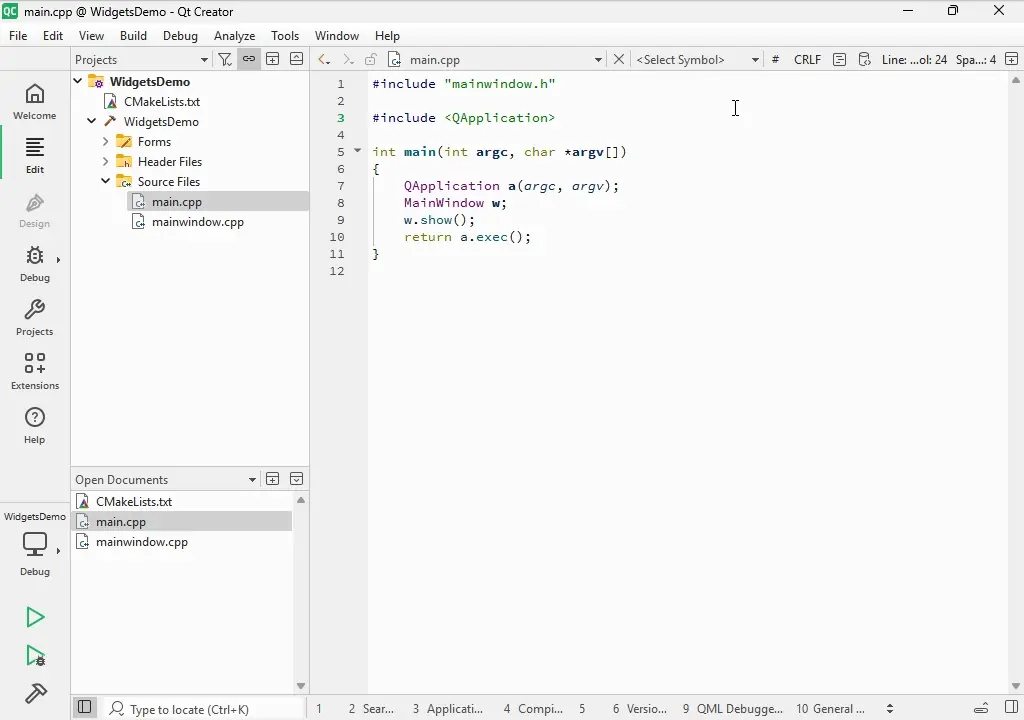The width and height of the screenshot is (1024, 720).
Task: Collapse the Source Files folder
Action: point(106,182)
